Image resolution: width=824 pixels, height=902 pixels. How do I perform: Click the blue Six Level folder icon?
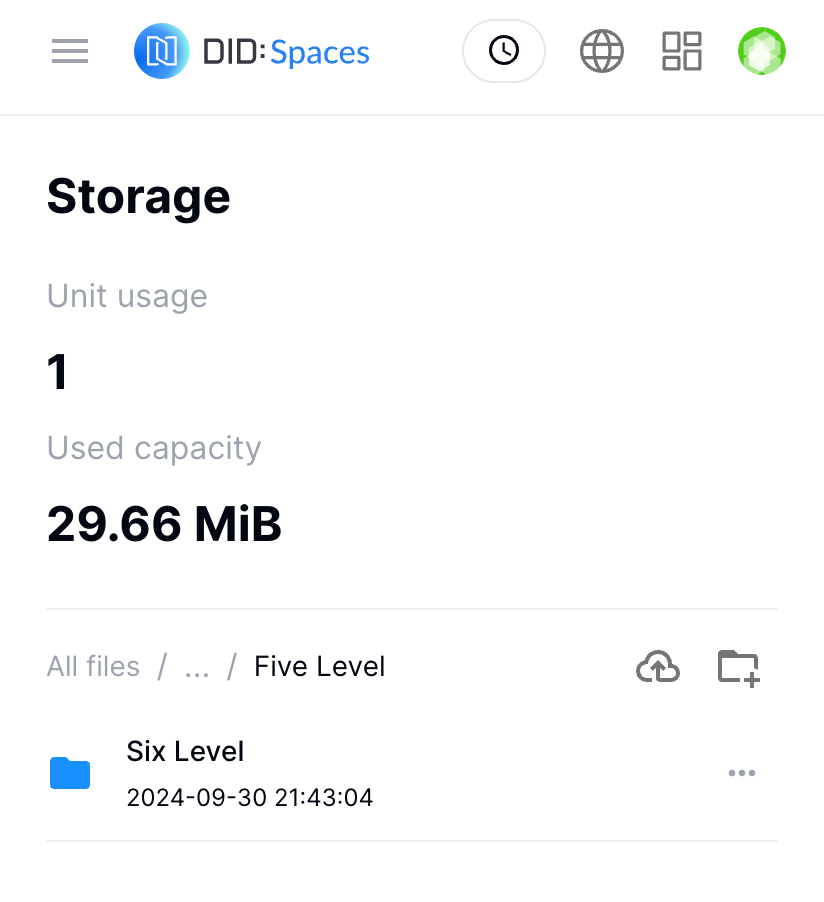pos(70,773)
